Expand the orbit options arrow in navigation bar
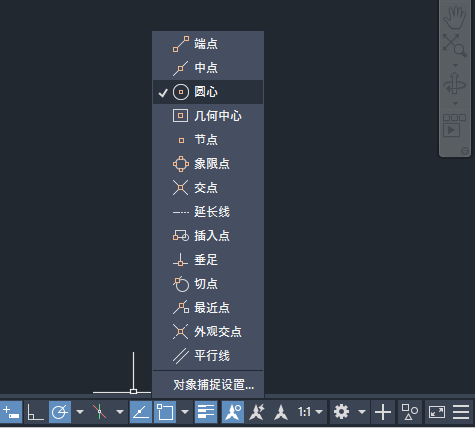Viewport: 475px width, 428px height. (x=455, y=103)
